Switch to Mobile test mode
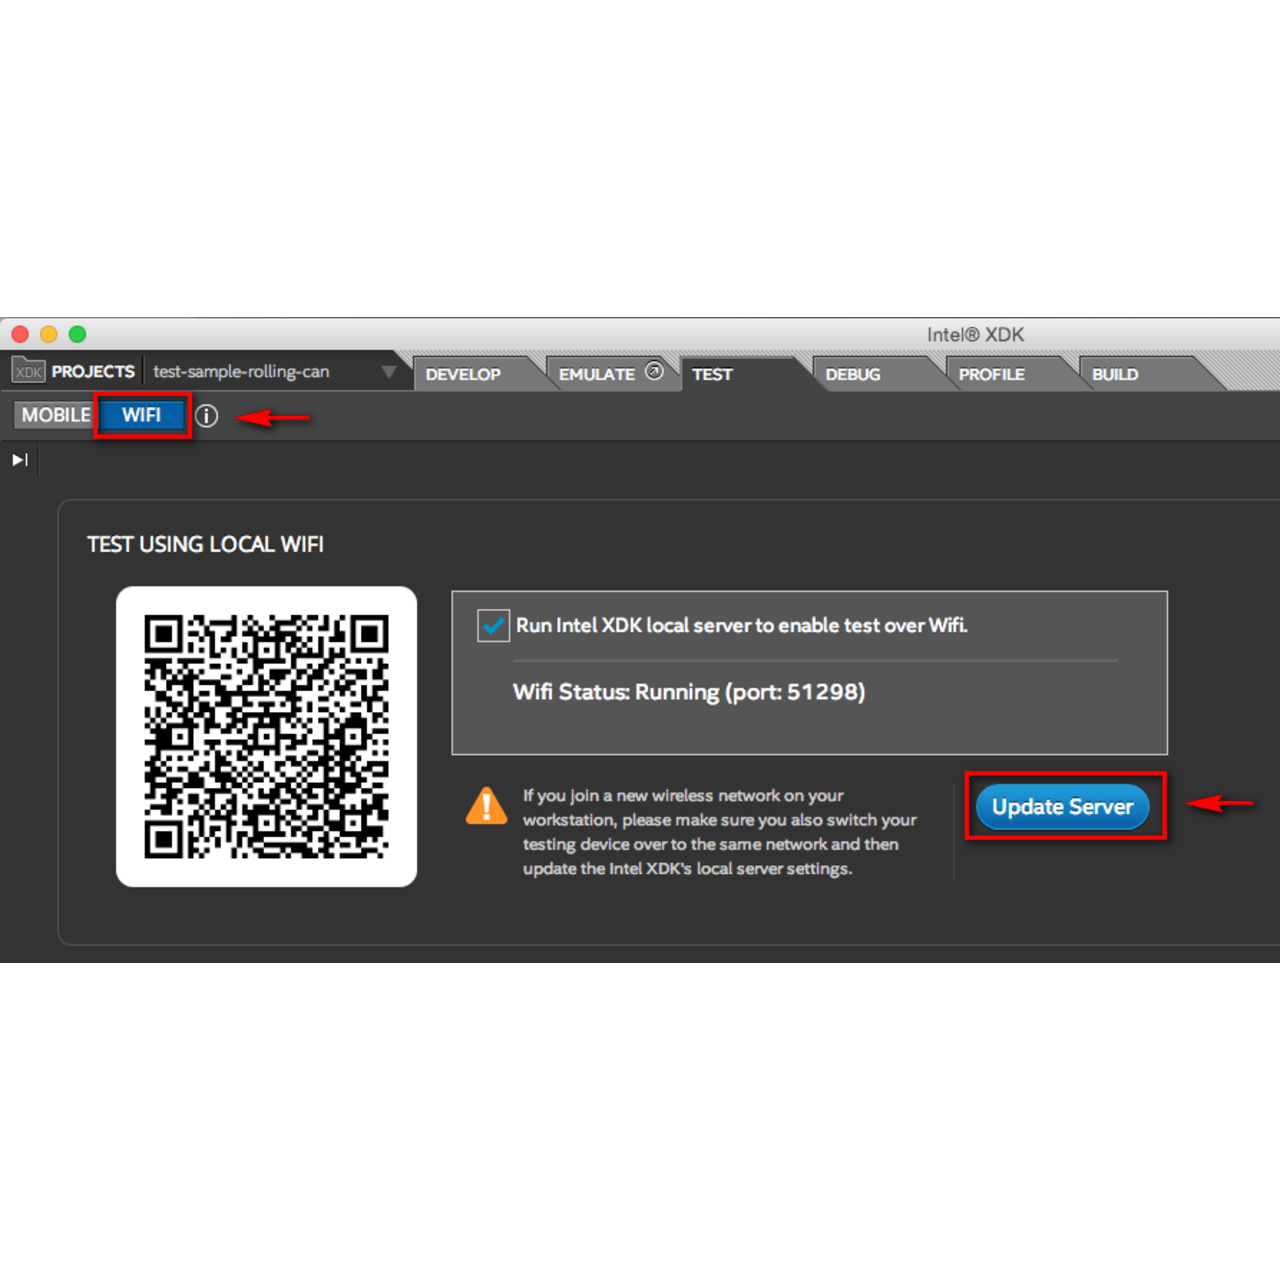 coord(55,415)
